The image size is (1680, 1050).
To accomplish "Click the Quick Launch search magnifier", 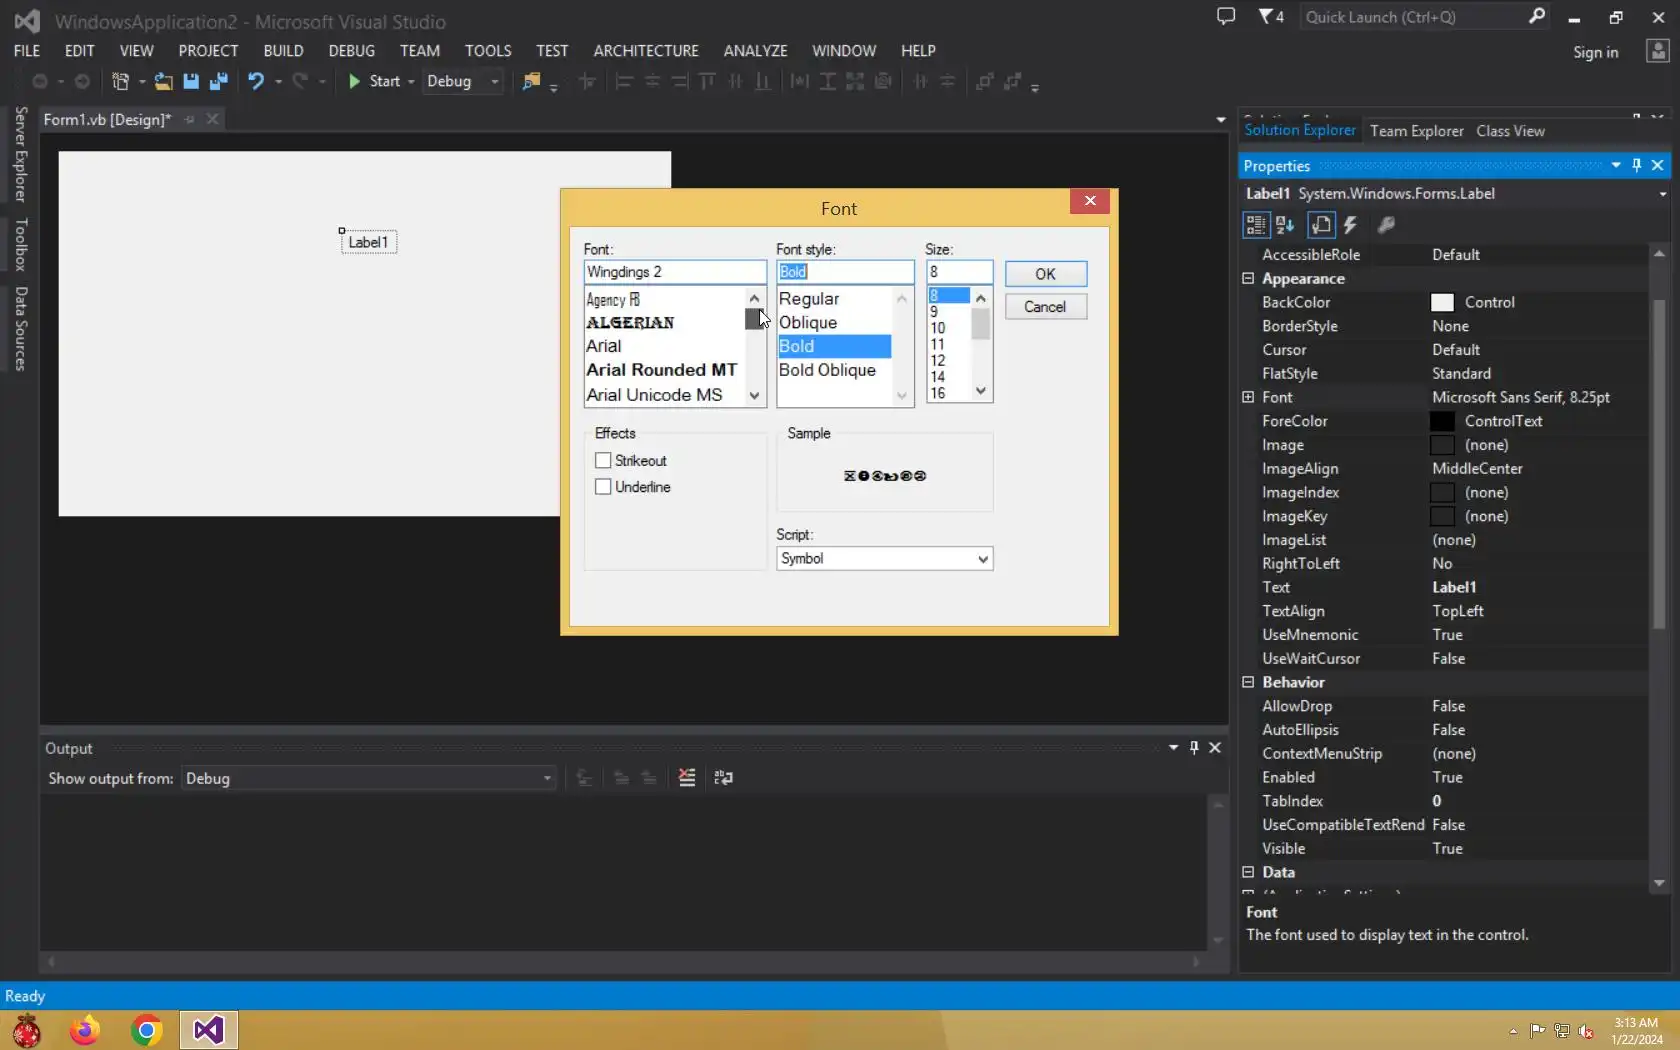I will coord(1537,16).
